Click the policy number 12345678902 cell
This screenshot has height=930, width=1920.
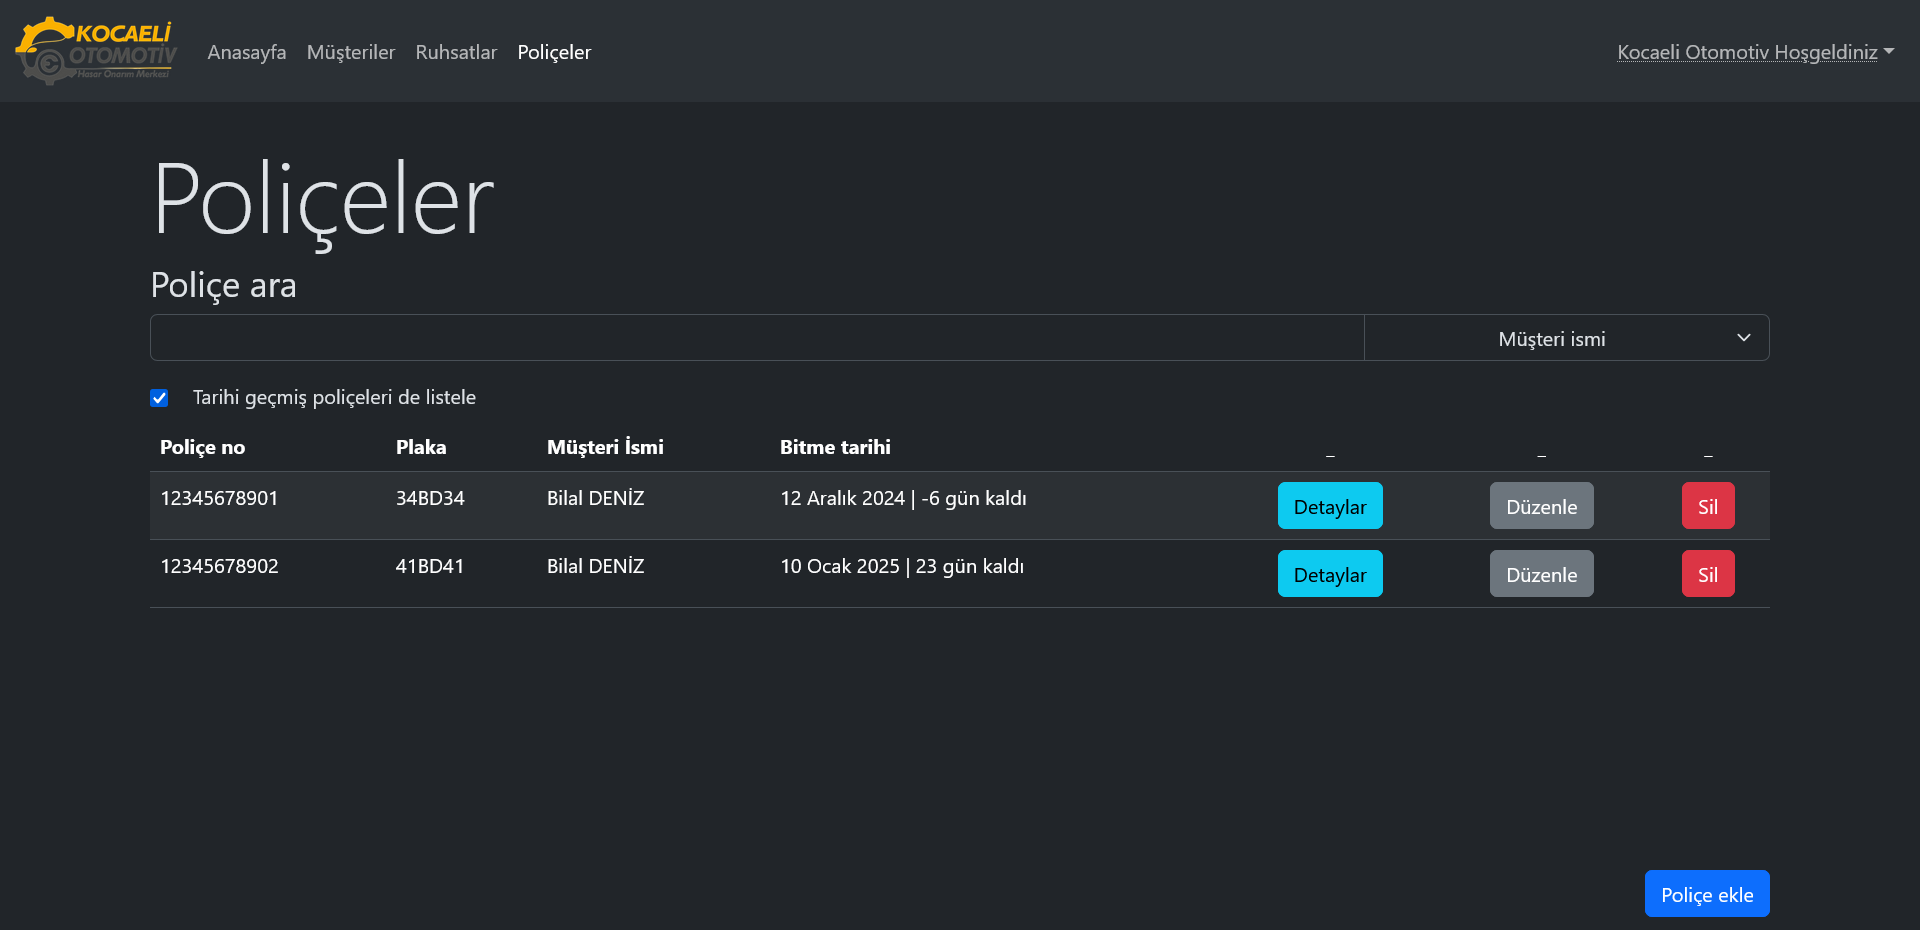(x=219, y=566)
